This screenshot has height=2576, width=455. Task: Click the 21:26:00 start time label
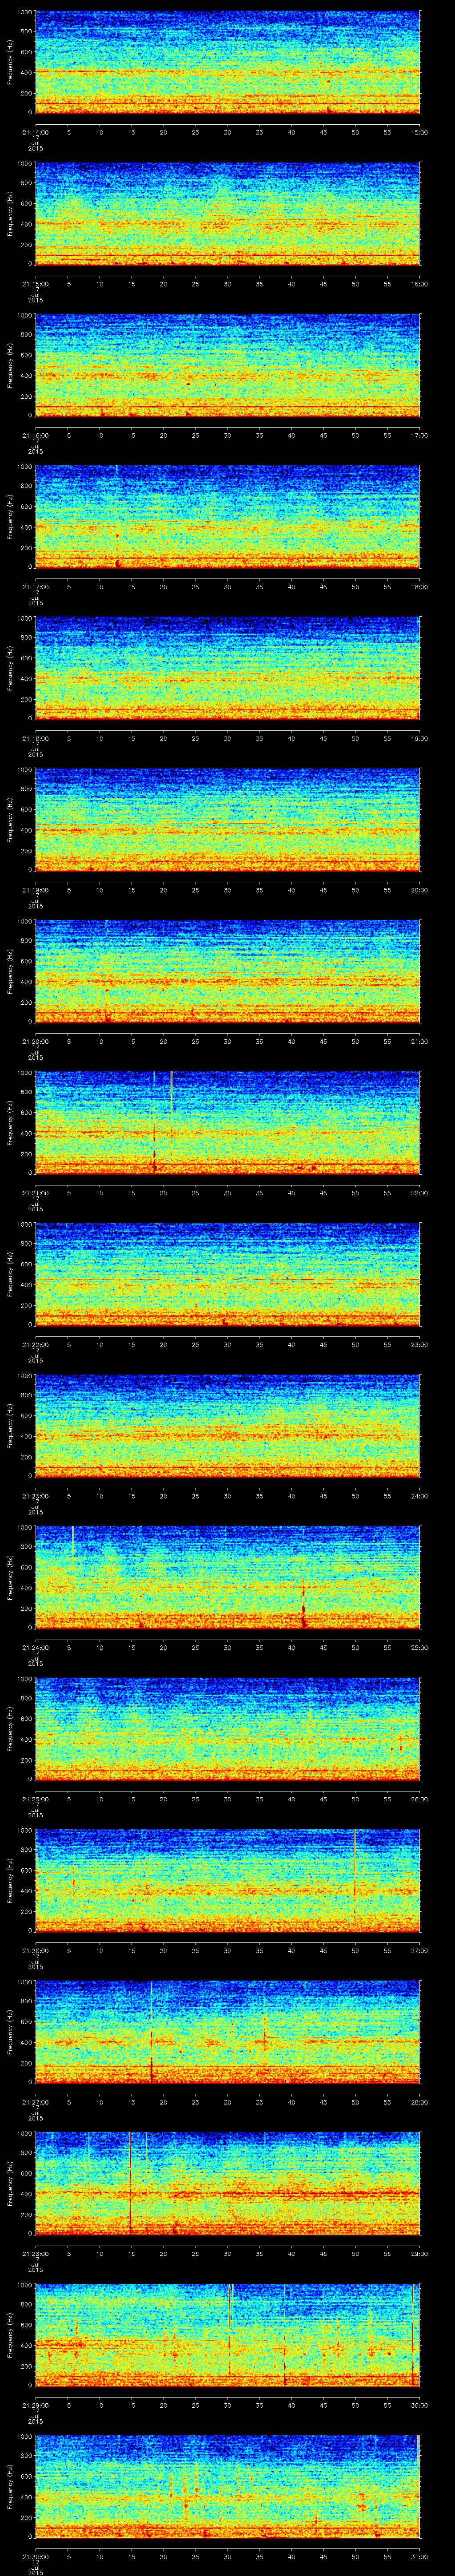click(x=35, y=1951)
